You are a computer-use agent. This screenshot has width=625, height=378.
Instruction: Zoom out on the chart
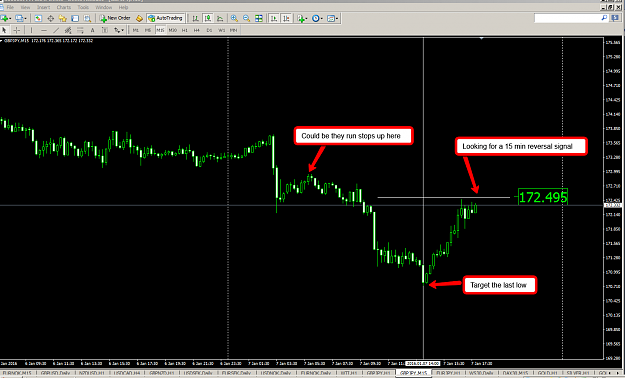(247, 18)
